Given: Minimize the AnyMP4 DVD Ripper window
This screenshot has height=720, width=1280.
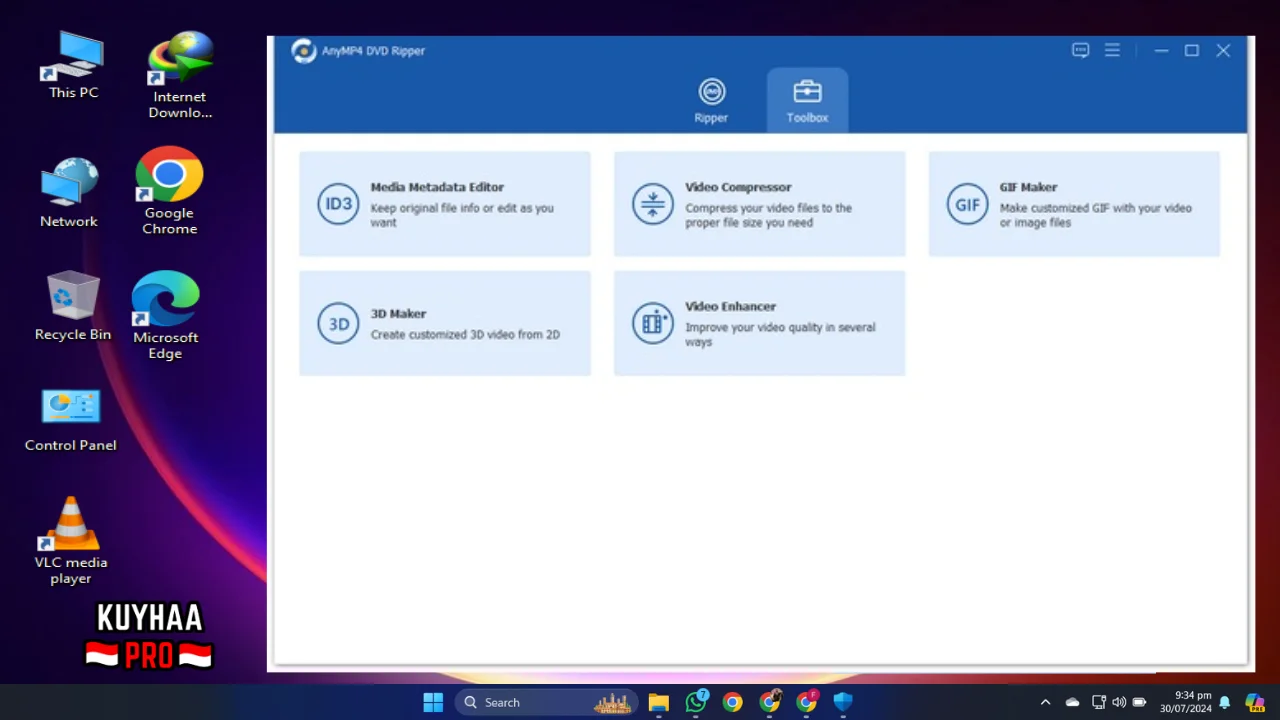Looking at the screenshot, I should pyautogui.click(x=1161, y=50).
